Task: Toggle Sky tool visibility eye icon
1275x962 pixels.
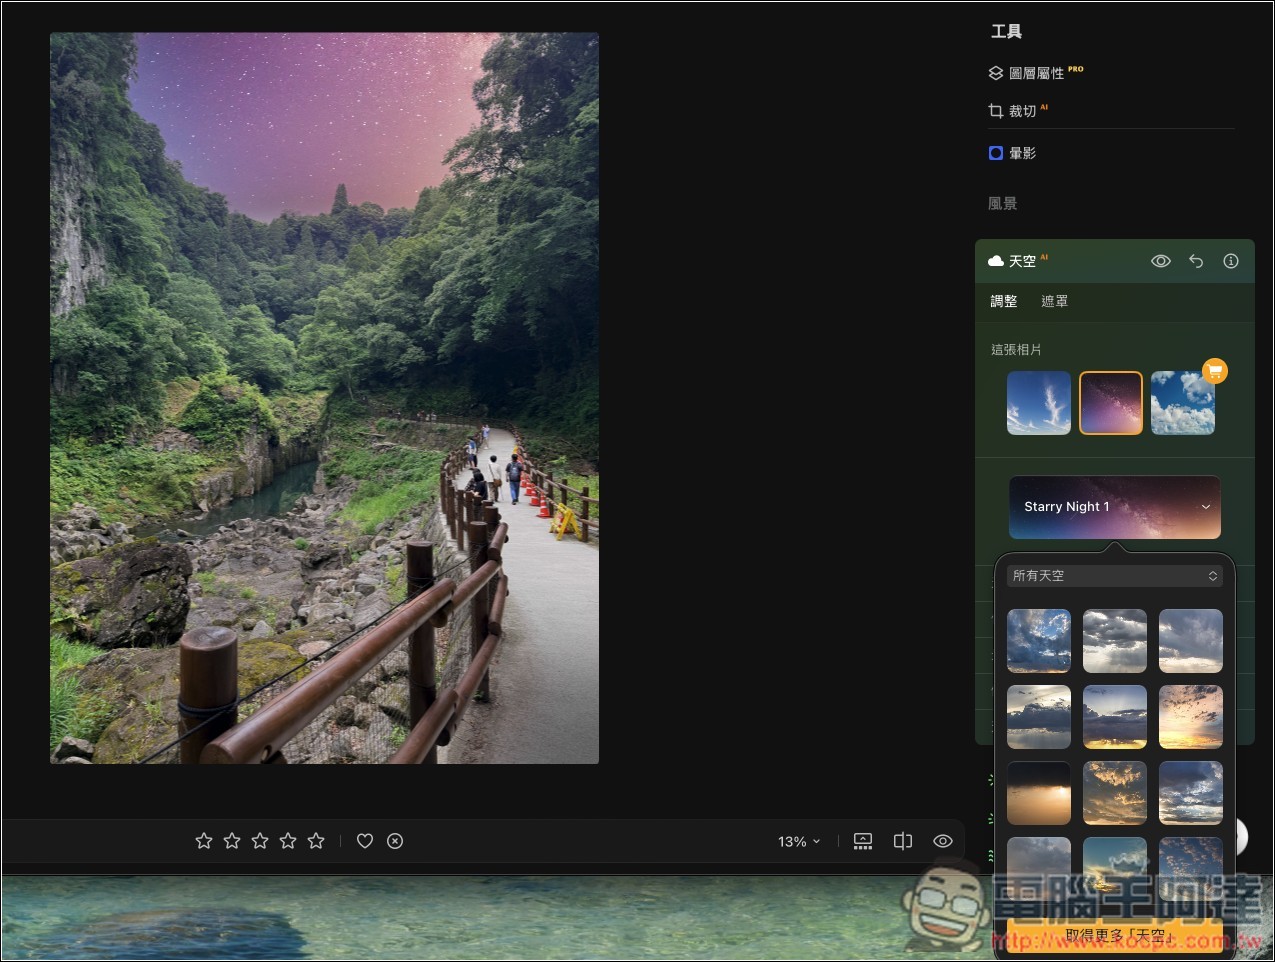Action: pos(1161,261)
